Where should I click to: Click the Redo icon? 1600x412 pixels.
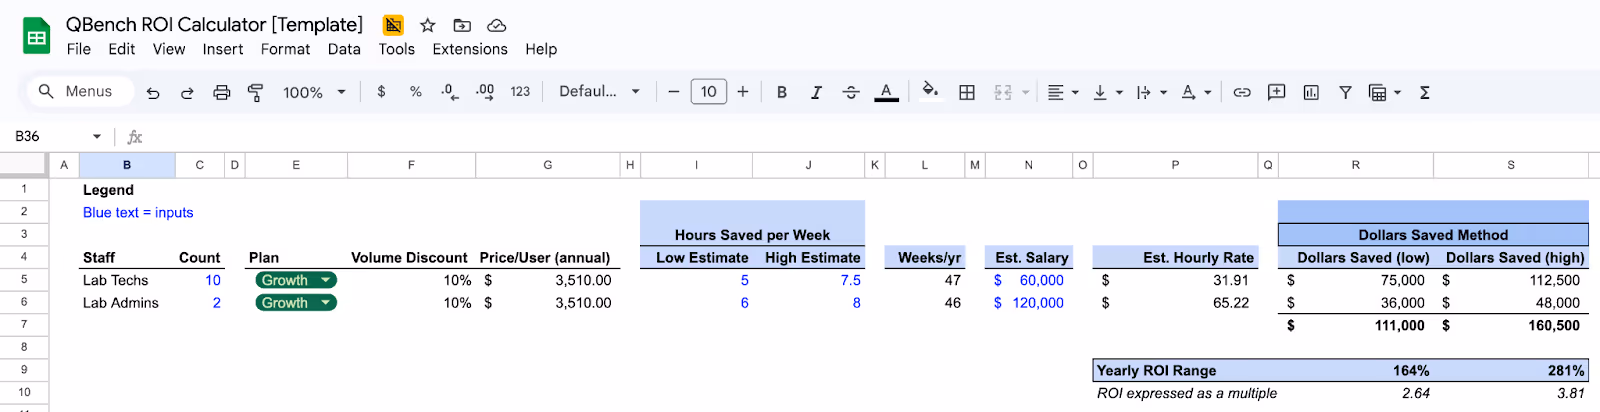[x=187, y=92]
